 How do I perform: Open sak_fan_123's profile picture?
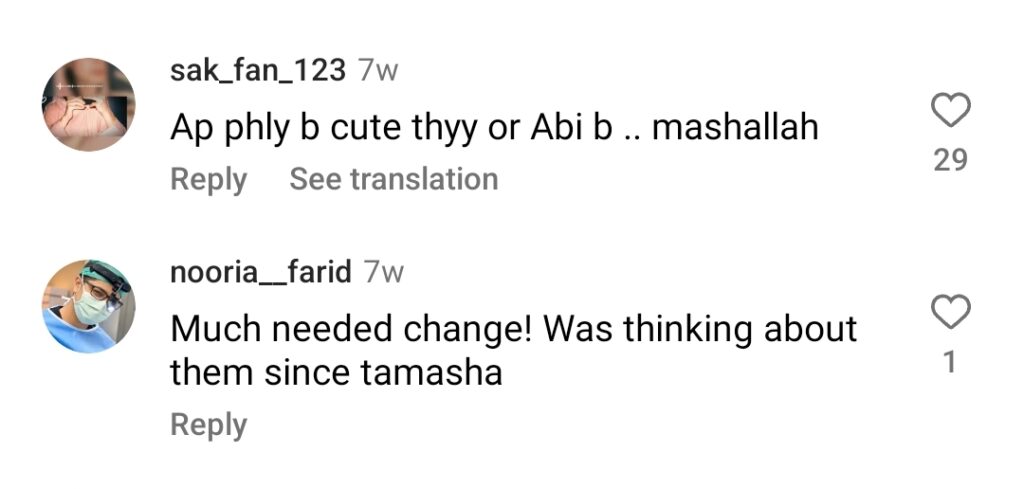(x=89, y=104)
